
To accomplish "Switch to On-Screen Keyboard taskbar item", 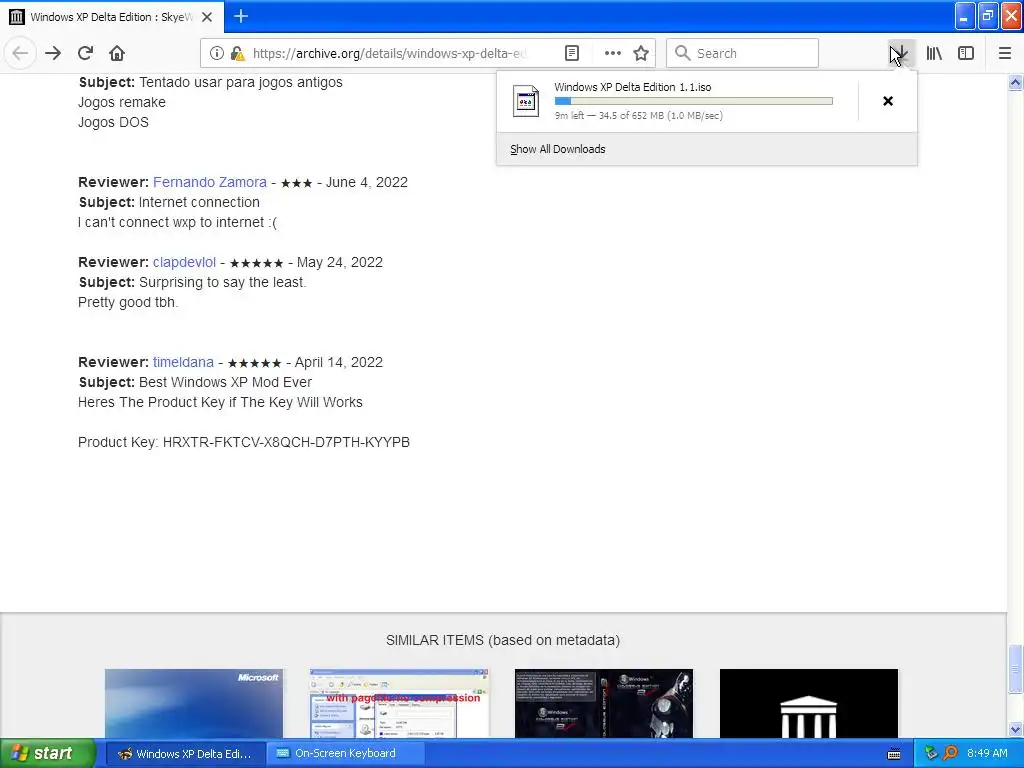I will tap(345, 753).
